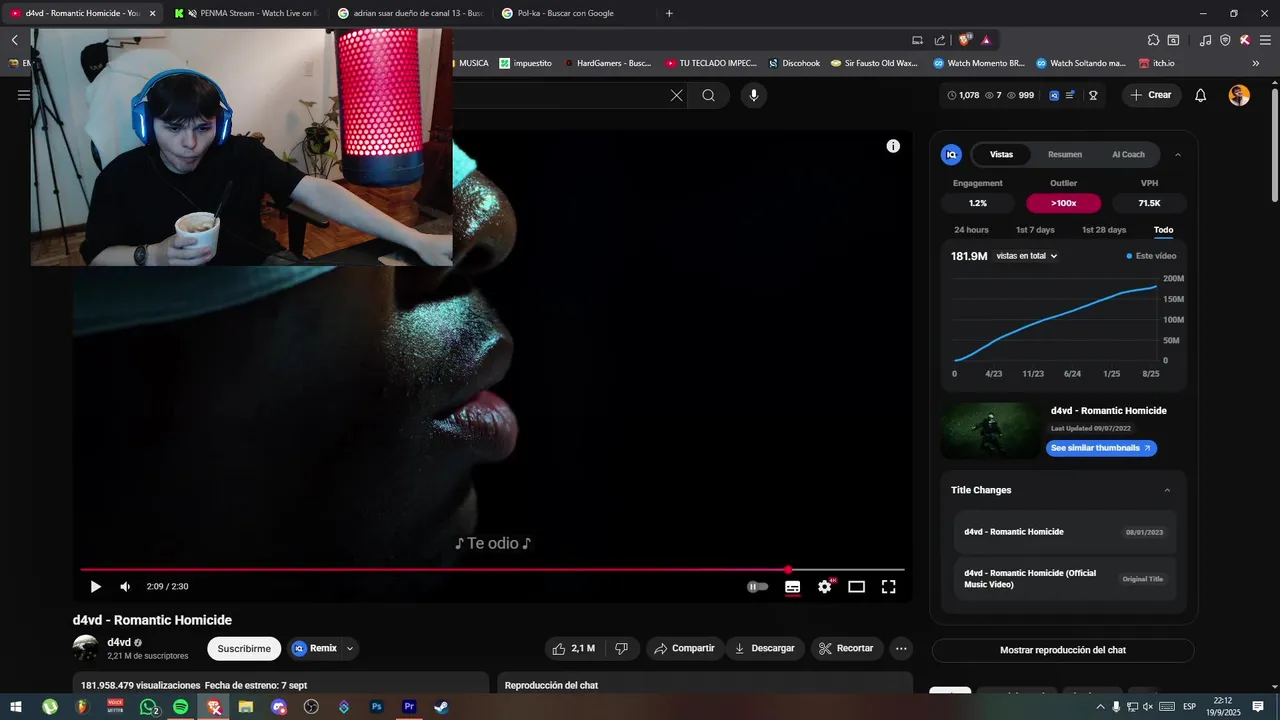Open the d4vd channel avatar

pyautogui.click(x=86, y=648)
